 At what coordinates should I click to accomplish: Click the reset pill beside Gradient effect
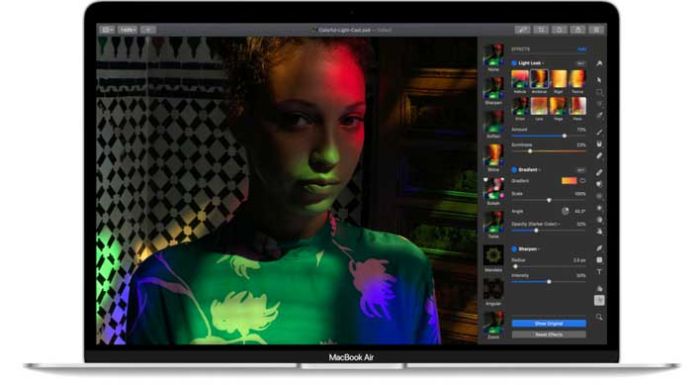(580, 170)
